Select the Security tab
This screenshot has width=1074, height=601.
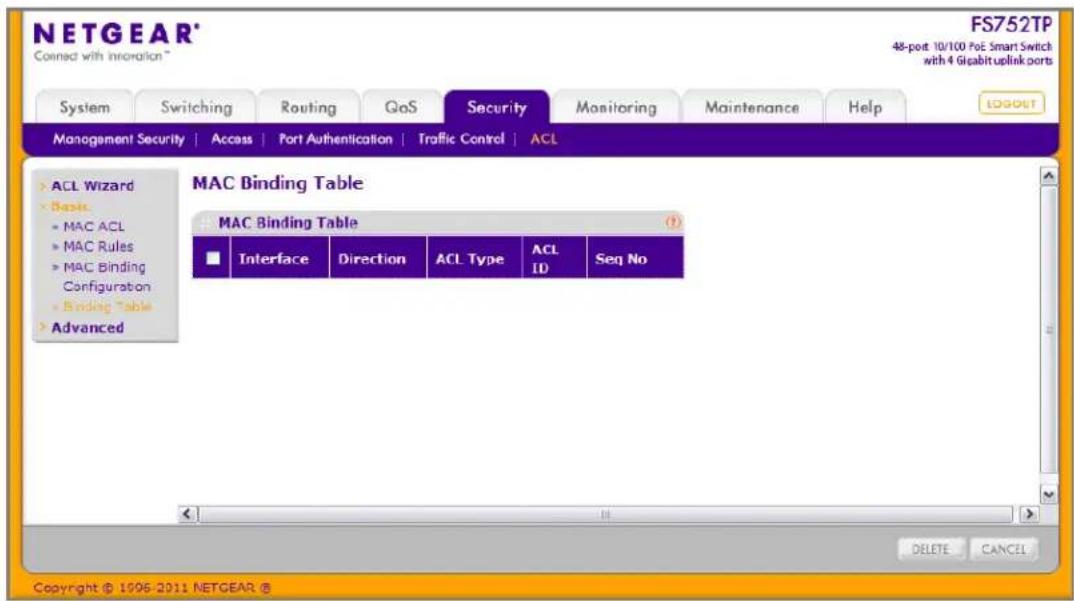[497, 108]
